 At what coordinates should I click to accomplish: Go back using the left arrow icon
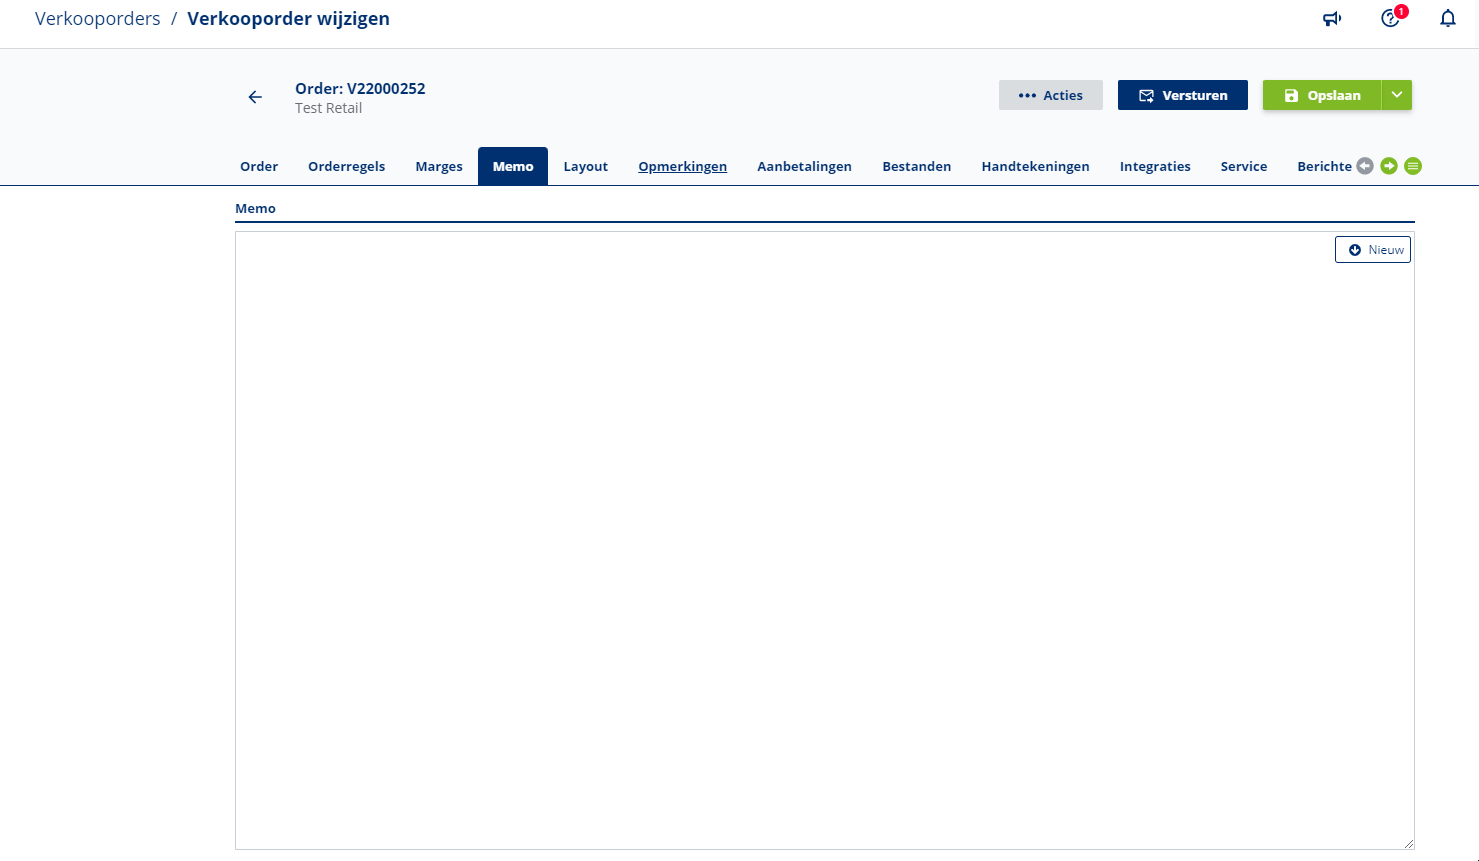click(255, 97)
